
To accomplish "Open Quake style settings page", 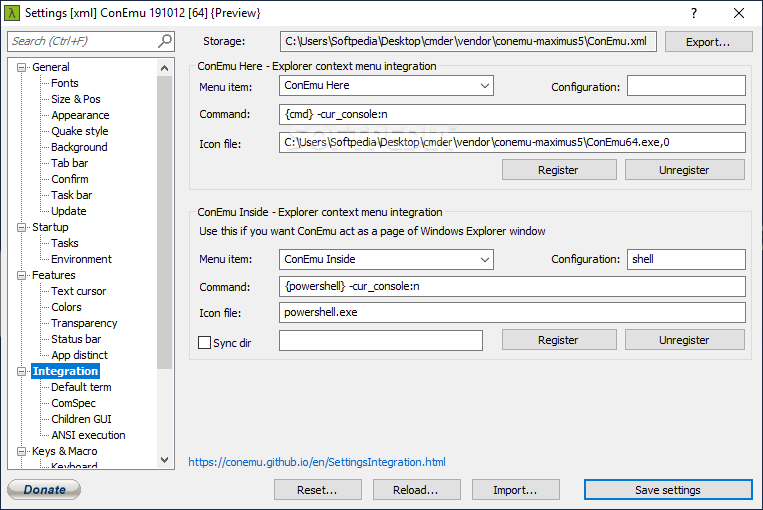I will tap(80, 131).
